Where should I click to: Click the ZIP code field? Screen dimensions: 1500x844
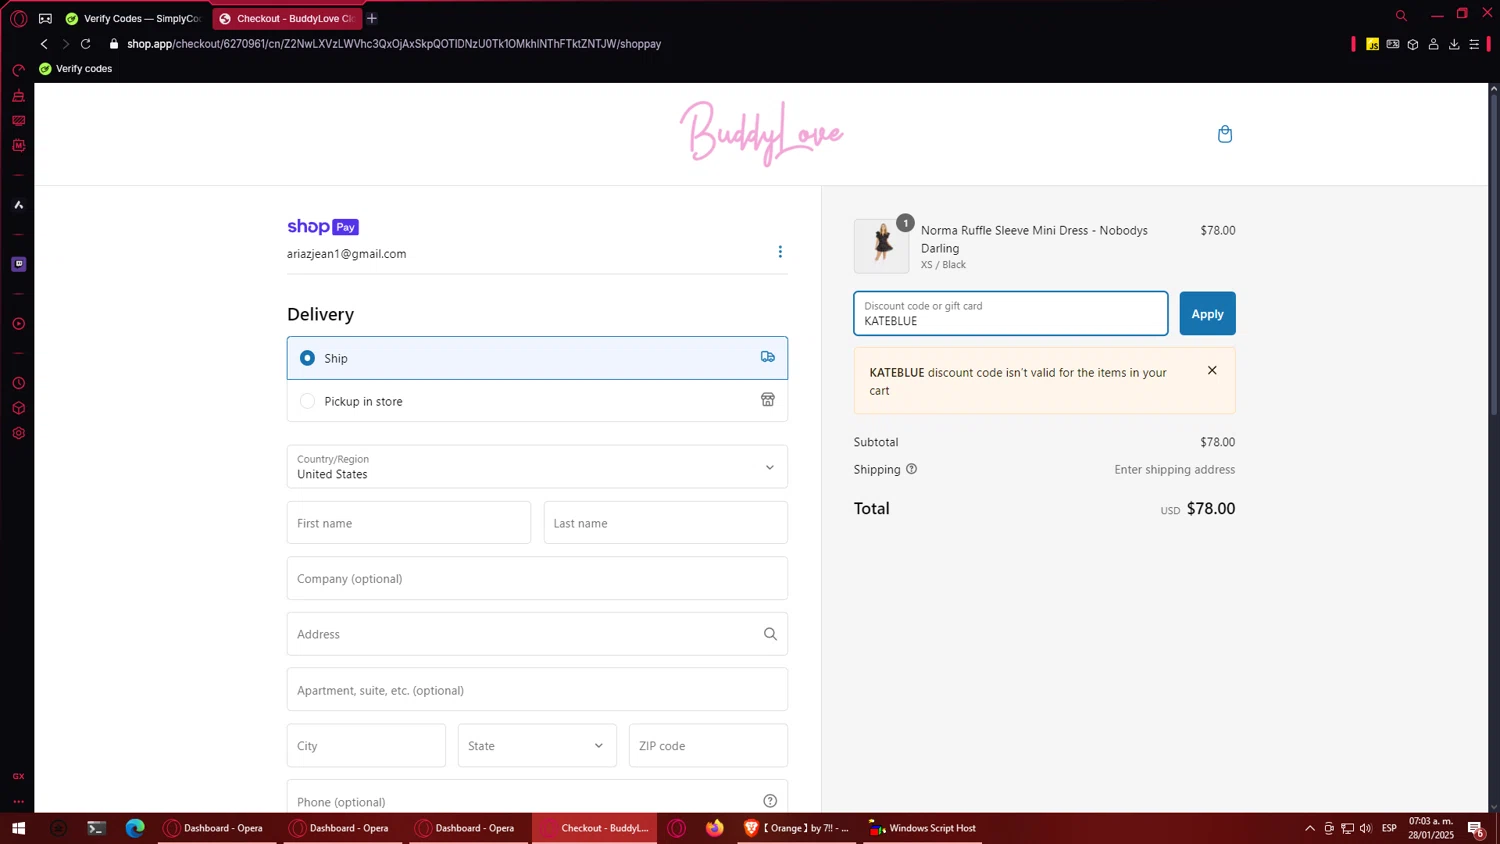pos(708,745)
